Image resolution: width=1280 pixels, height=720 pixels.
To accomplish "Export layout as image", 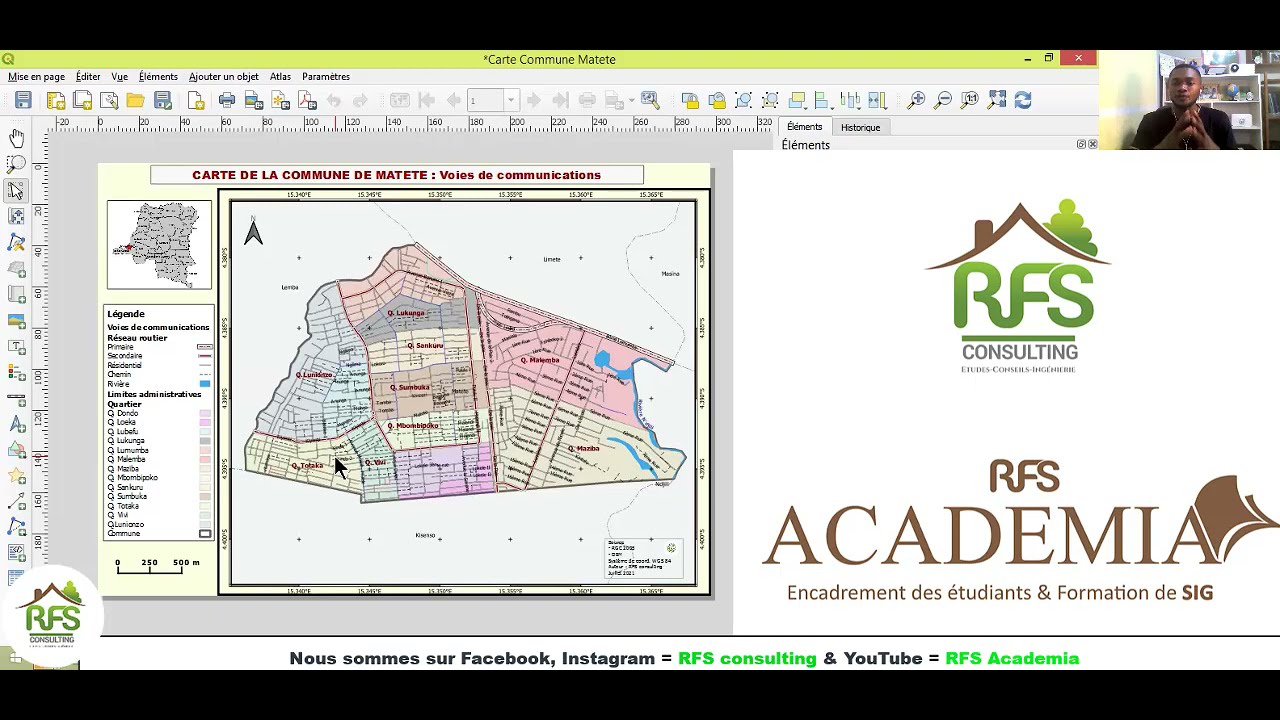I will tap(254, 100).
